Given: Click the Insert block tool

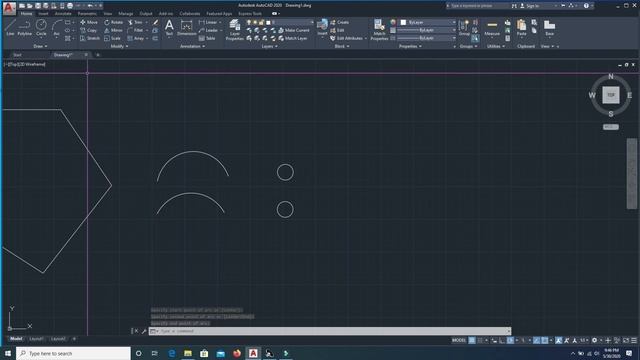Looking at the screenshot, I should pos(322,28).
